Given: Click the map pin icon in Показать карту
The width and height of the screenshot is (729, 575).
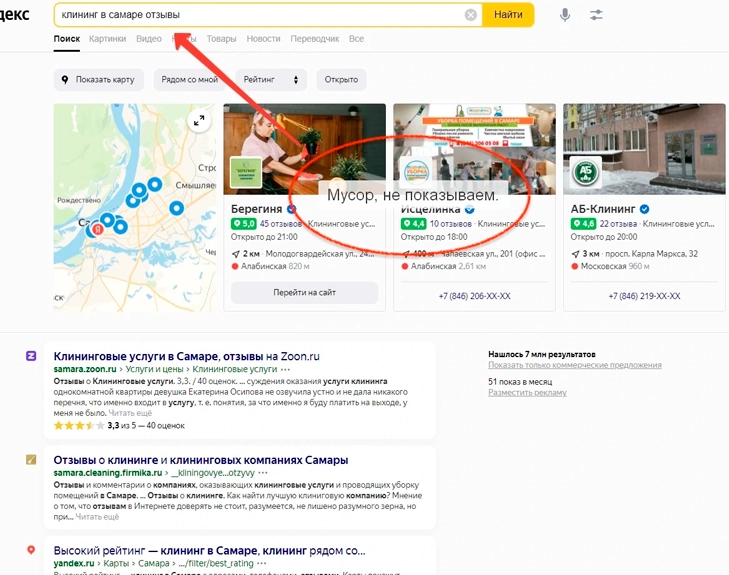Looking at the screenshot, I should (65, 79).
